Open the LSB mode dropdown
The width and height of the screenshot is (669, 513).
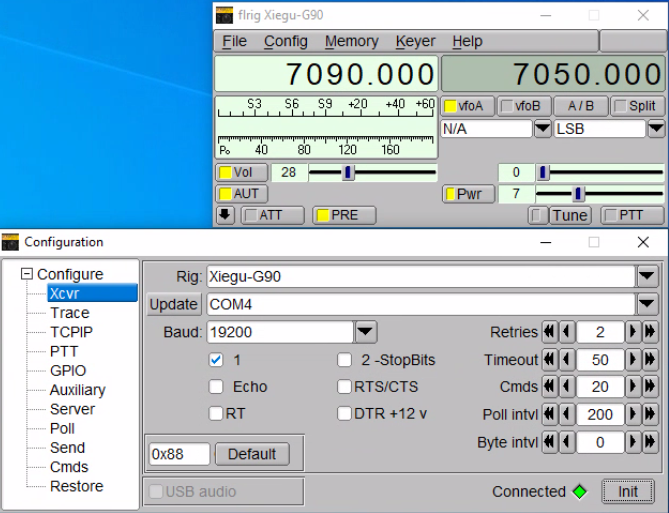point(656,129)
